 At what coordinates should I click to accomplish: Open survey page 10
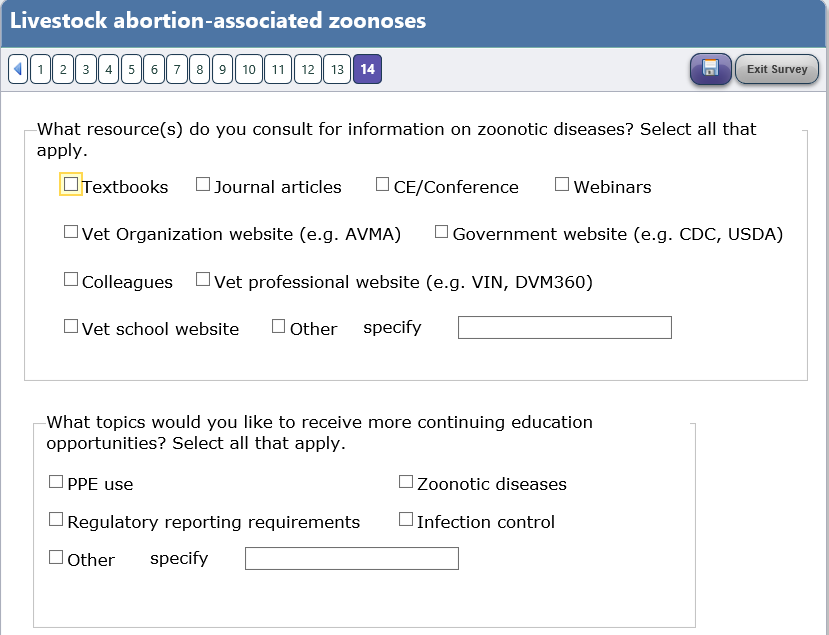pyautogui.click(x=249, y=69)
